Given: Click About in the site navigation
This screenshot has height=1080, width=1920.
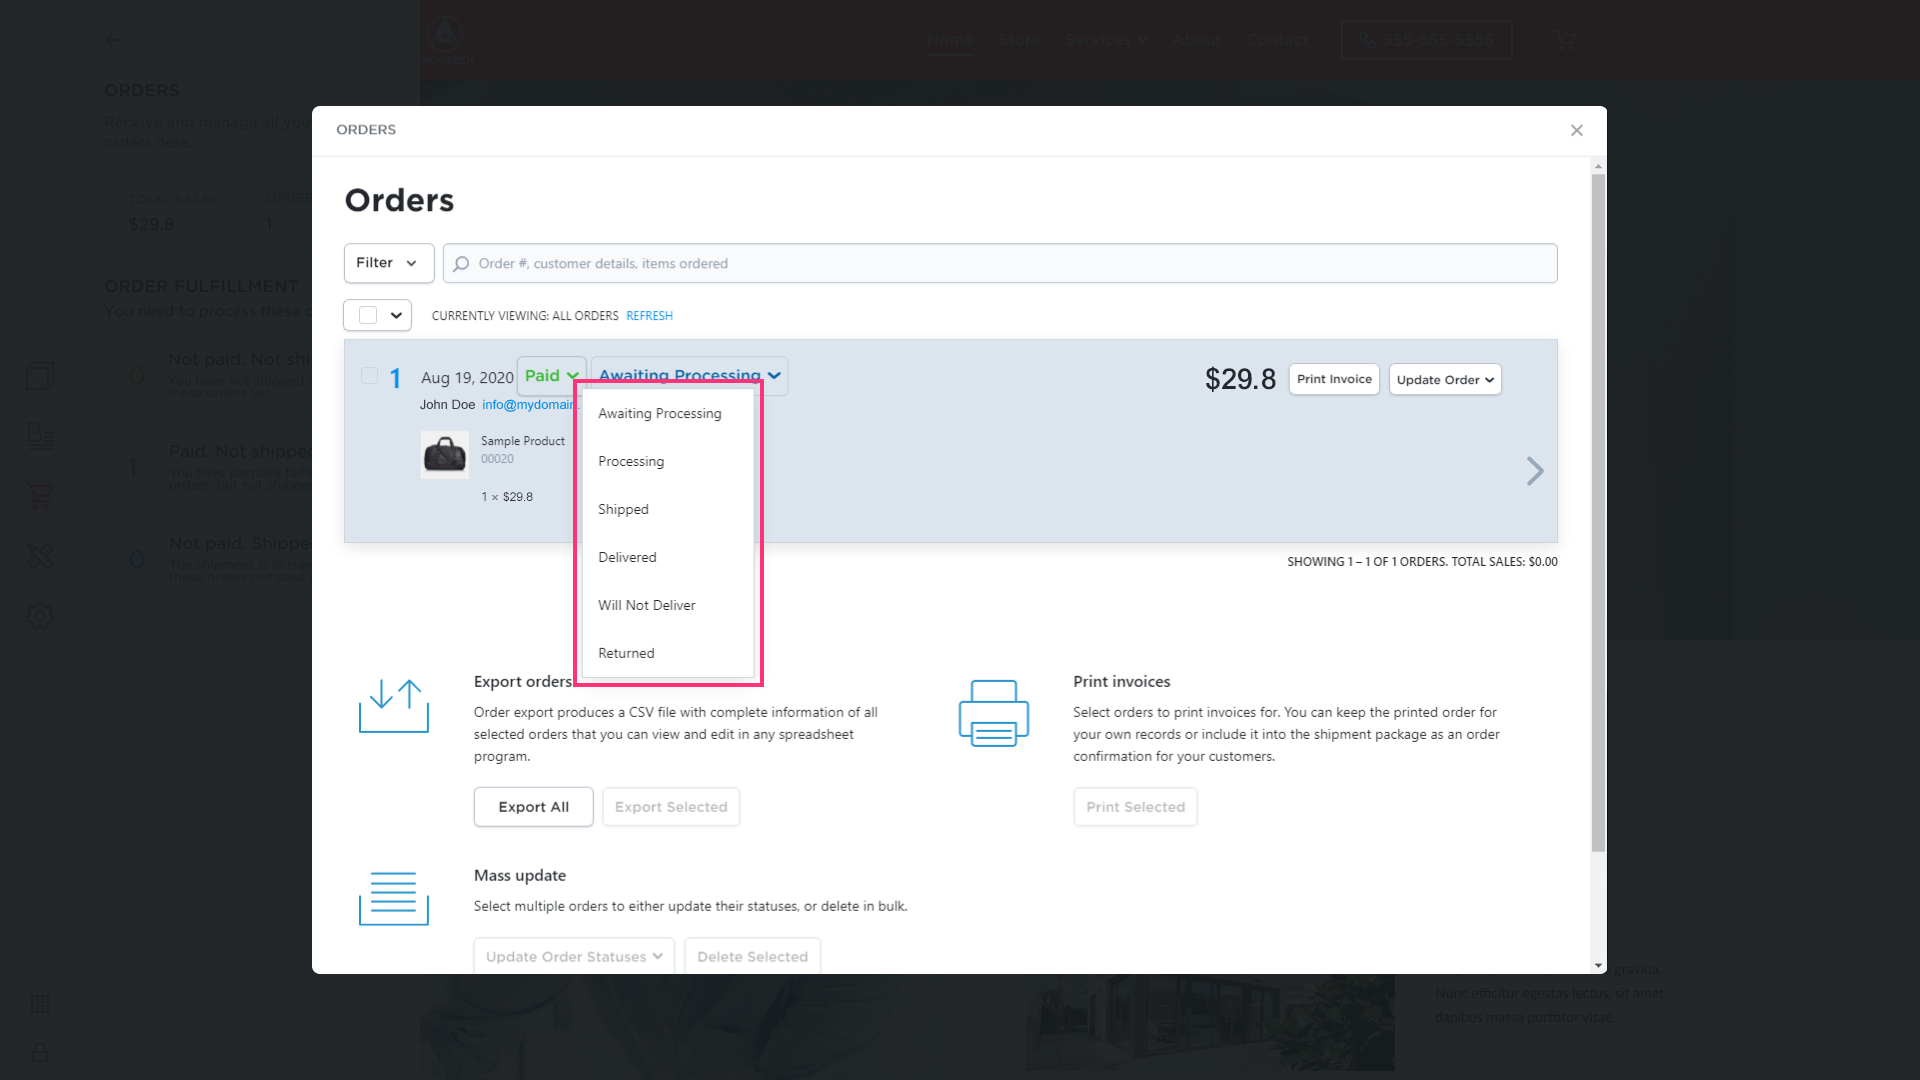Looking at the screenshot, I should point(1197,40).
